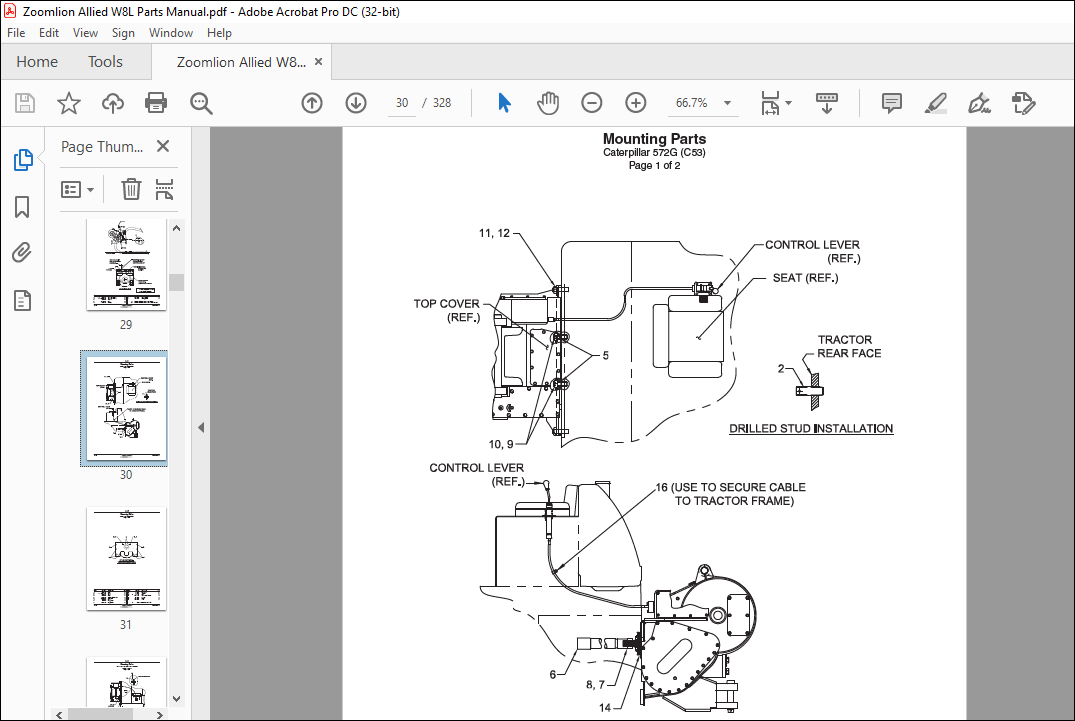Switch to scrolling read mode icon
The width and height of the screenshot is (1075, 721).
[827, 103]
